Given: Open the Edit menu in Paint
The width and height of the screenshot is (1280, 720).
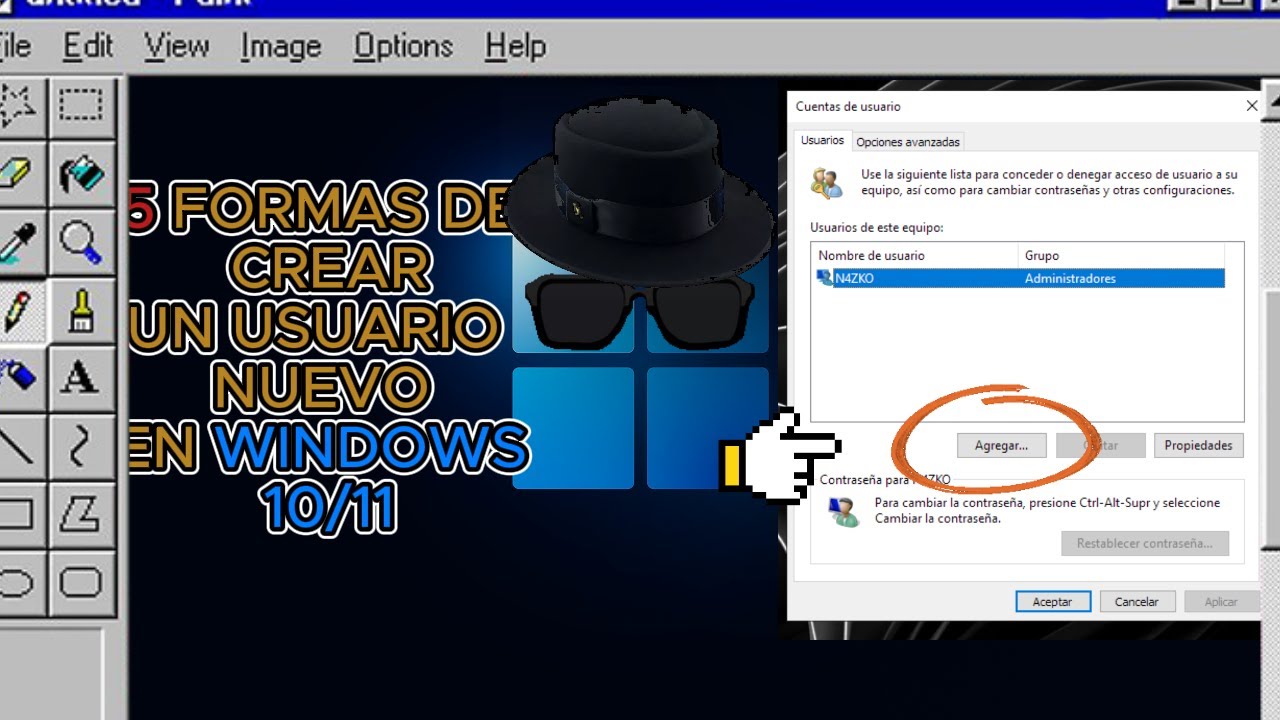Looking at the screenshot, I should click(88, 46).
